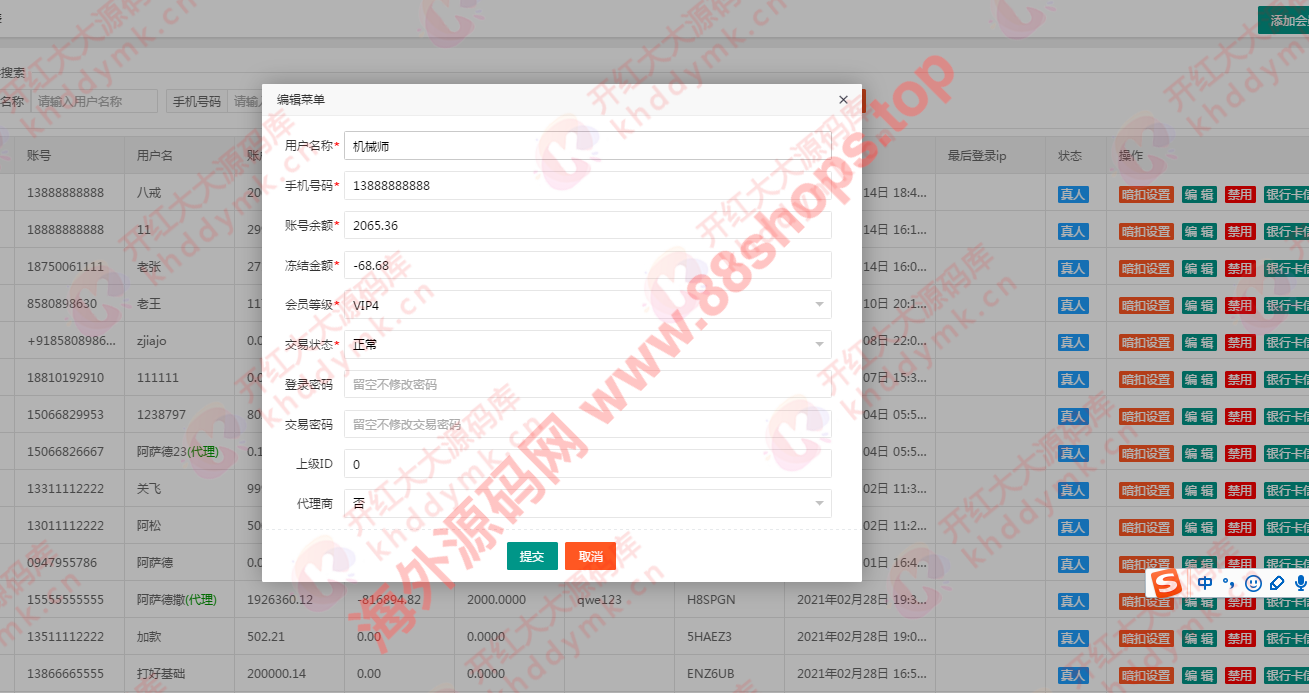Viewport: 1309px width, 693px height.
Task: Close the 编辑菜单 dialog with X
Action: (x=843, y=100)
